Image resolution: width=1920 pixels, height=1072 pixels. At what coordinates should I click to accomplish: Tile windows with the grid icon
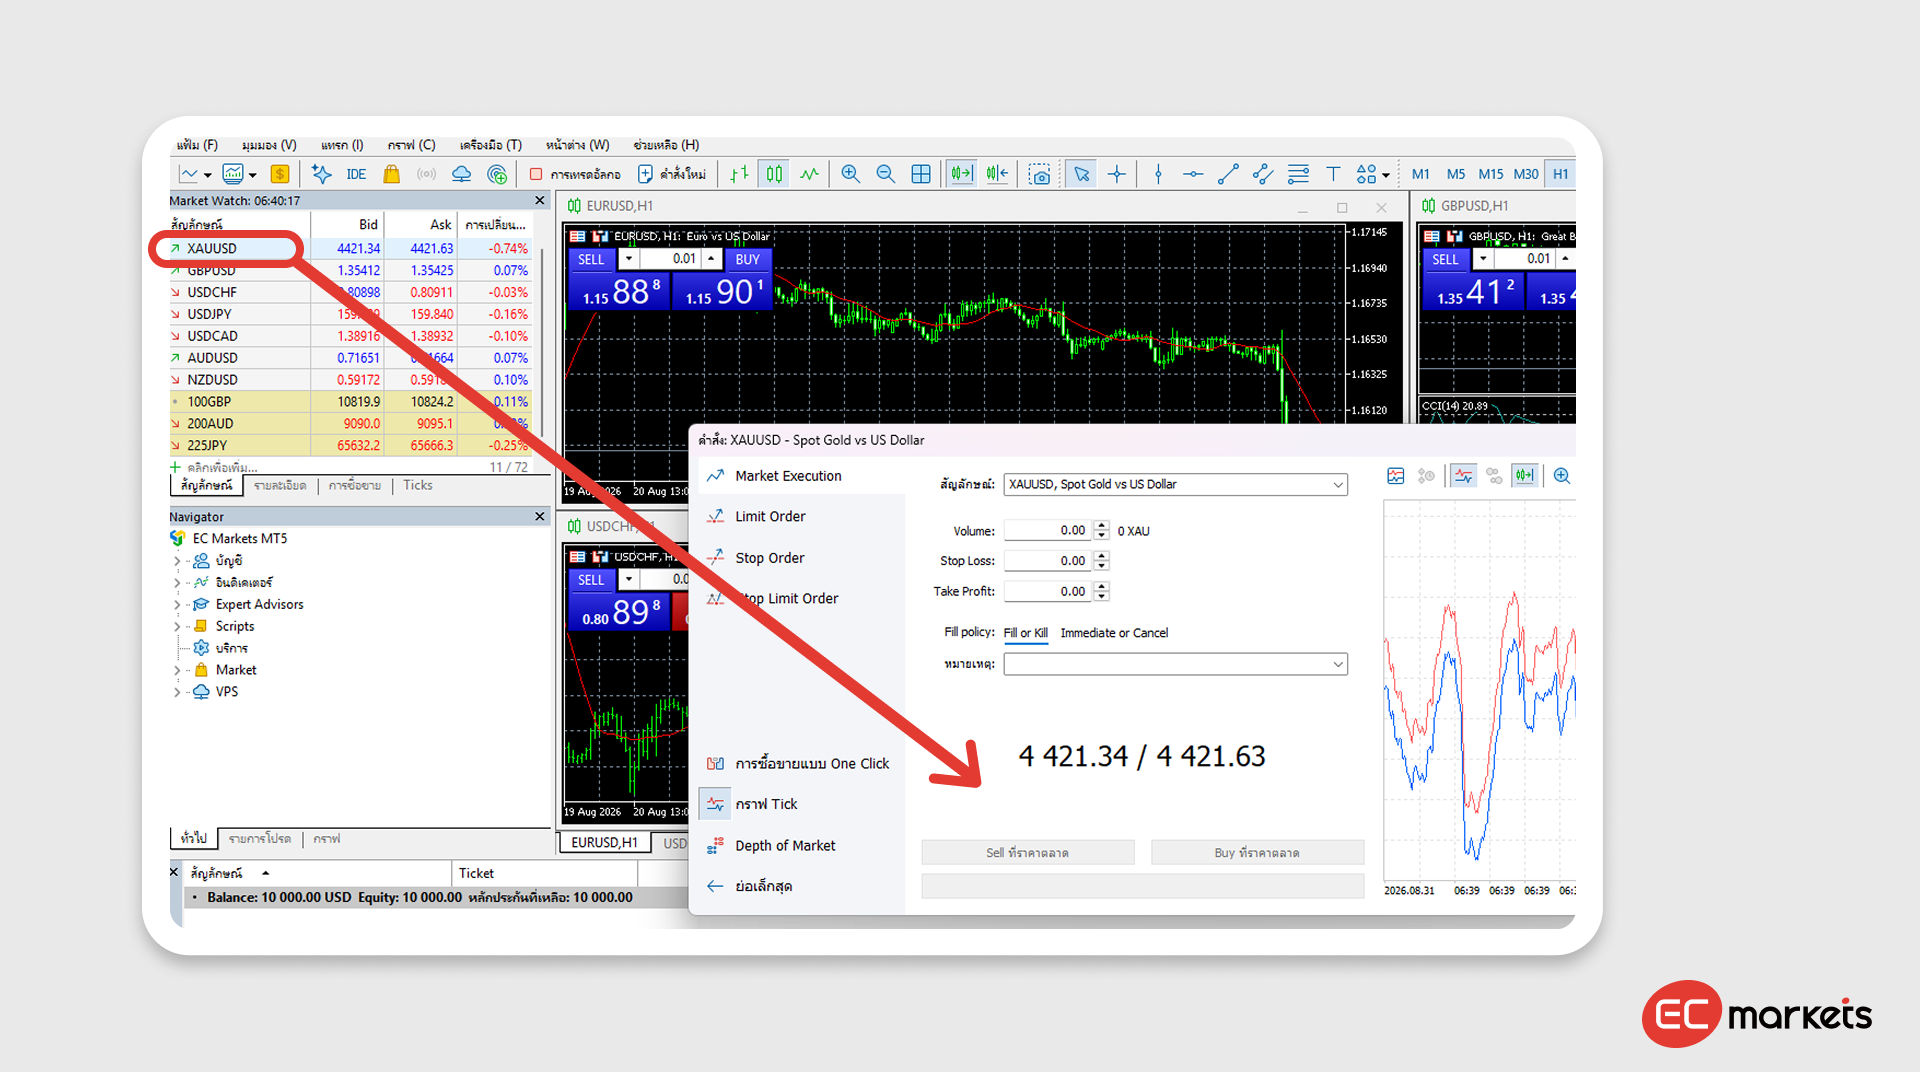[x=921, y=174]
